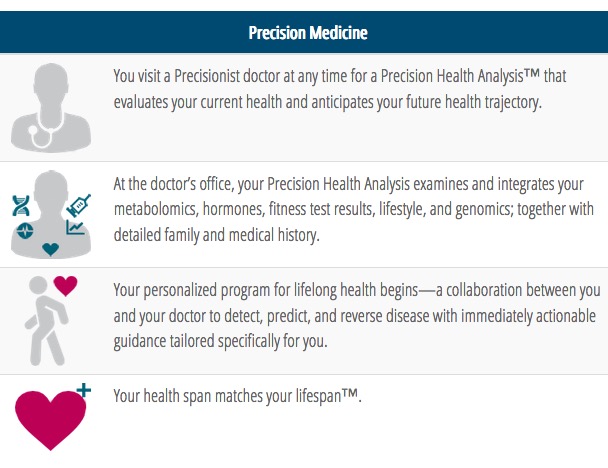Click the heartbeat monitor circle icon

coord(25,231)
